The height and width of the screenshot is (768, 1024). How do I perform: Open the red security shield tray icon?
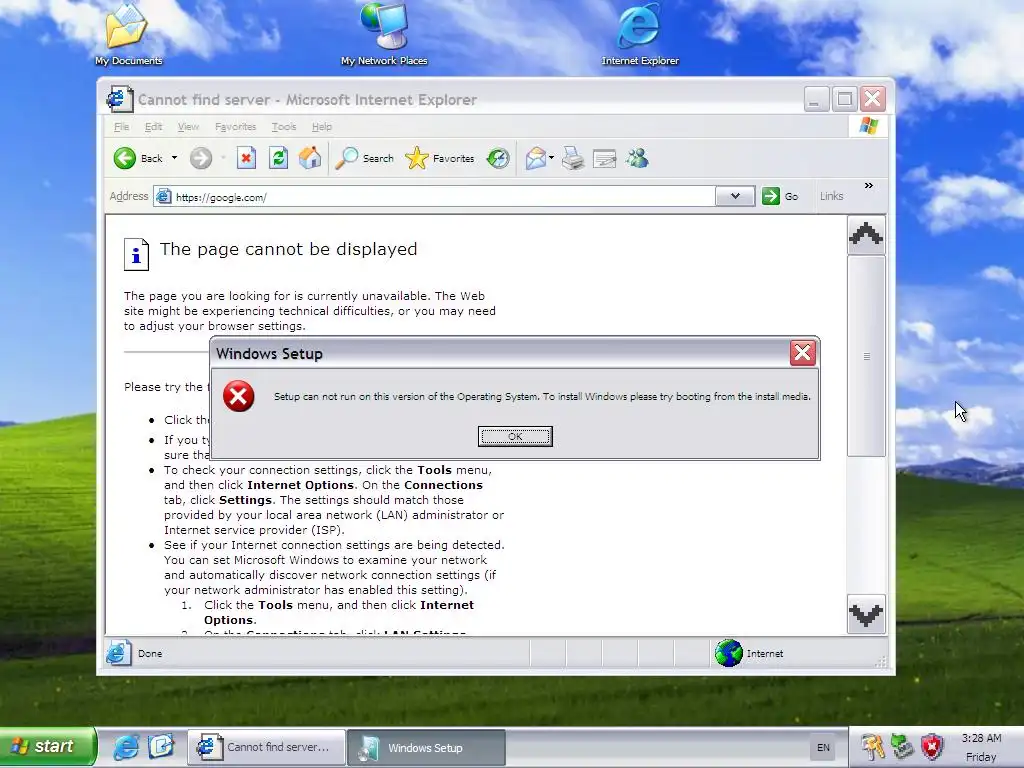(932, 747)
